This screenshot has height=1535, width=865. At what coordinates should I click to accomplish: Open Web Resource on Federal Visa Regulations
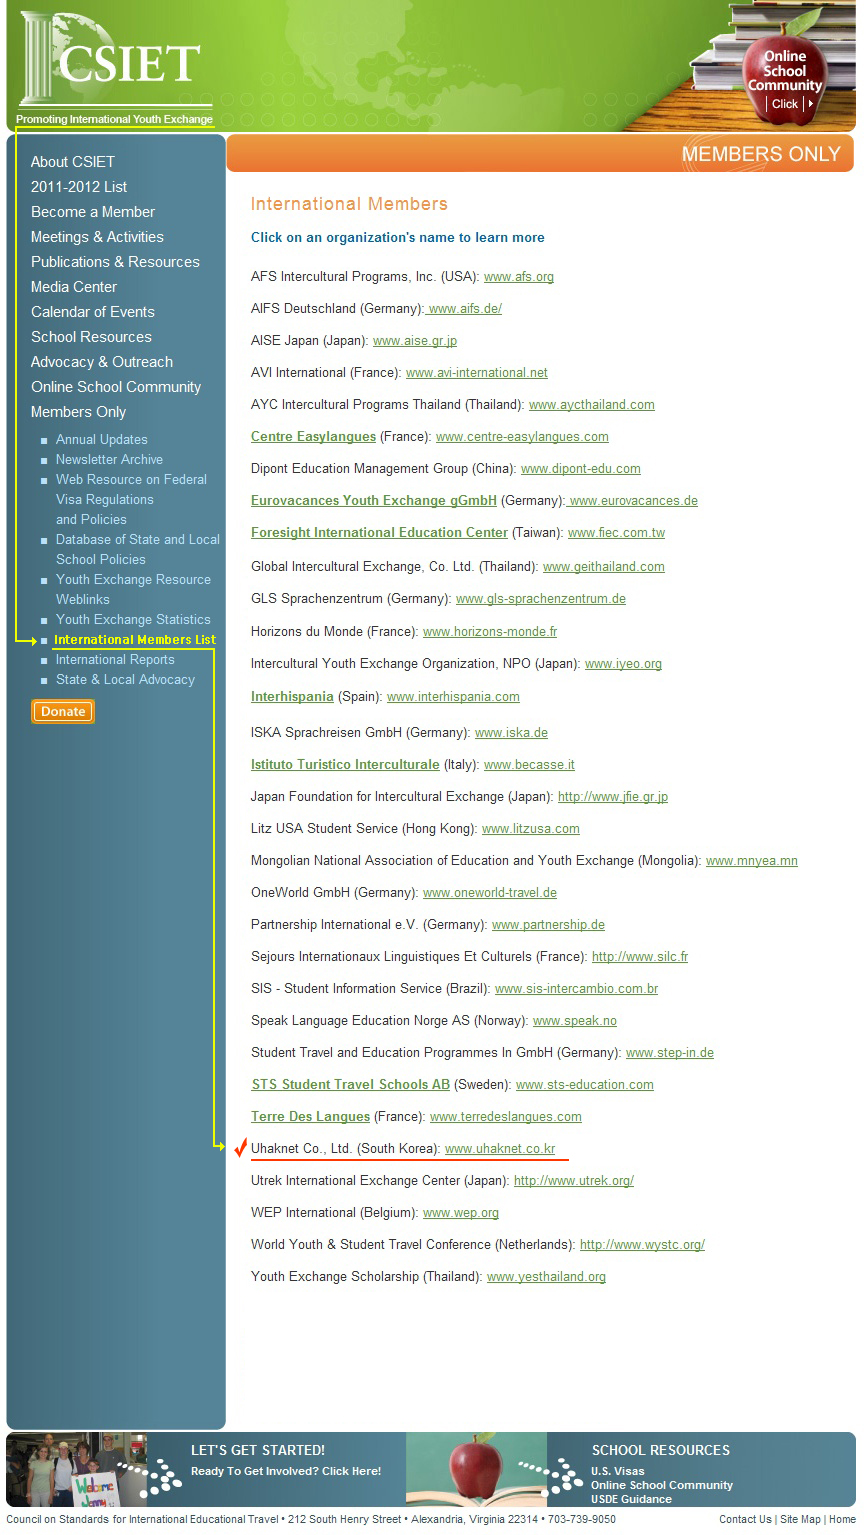[131, 499]
